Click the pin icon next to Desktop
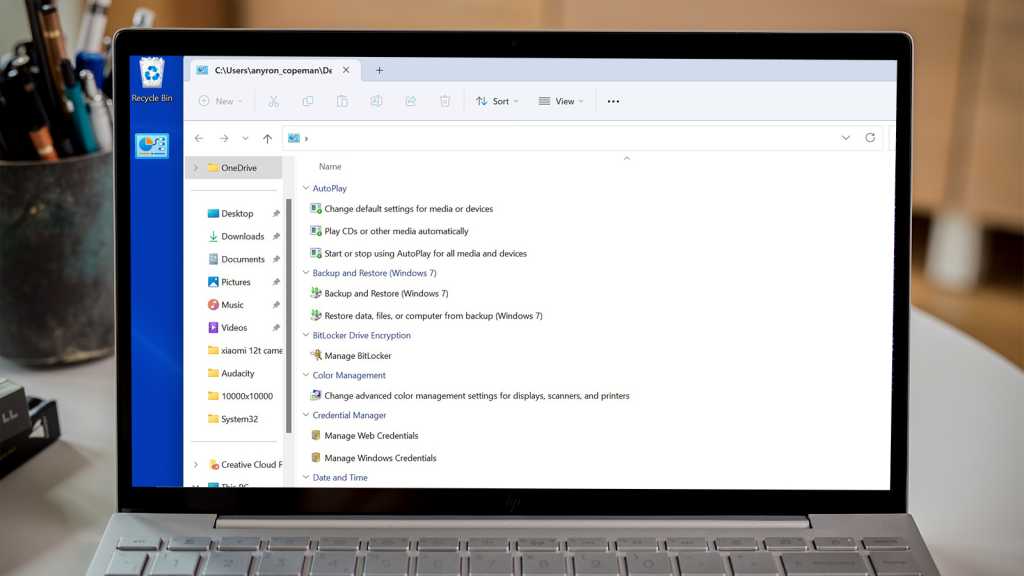Screen dimensions: 1024x576 point(276,214)
